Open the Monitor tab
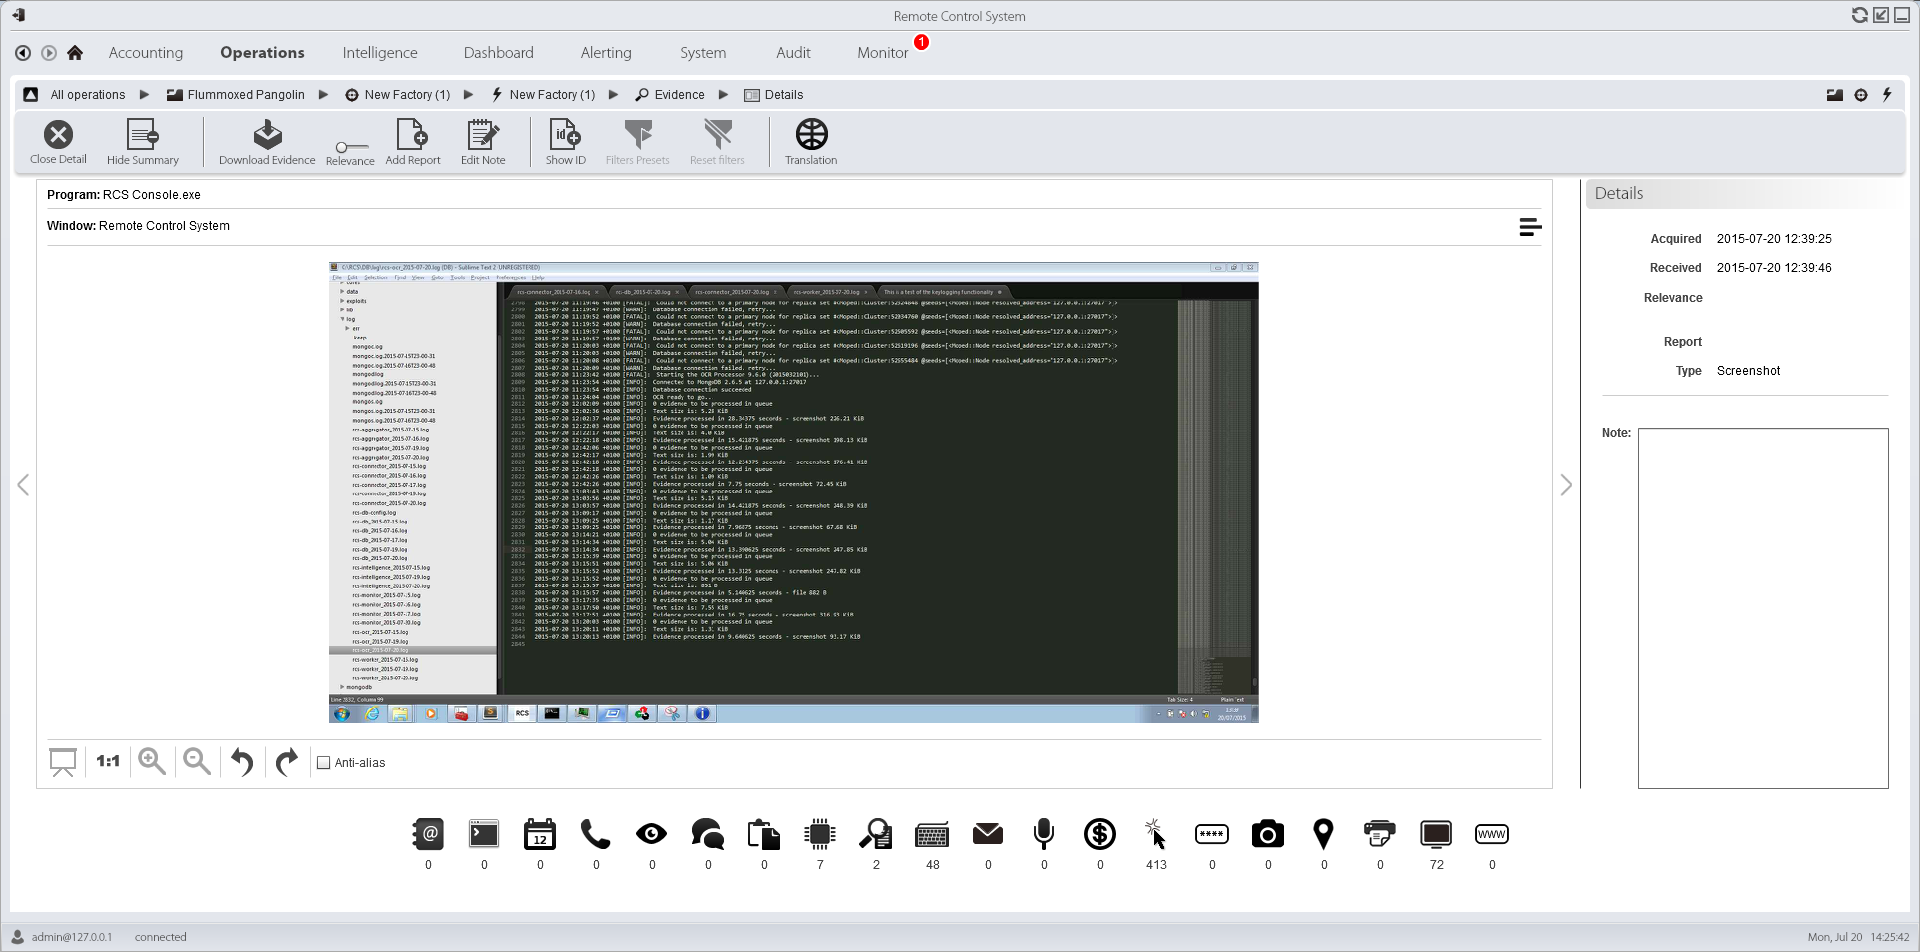This screenshot has width=1920, height=952. pos(882,53)
